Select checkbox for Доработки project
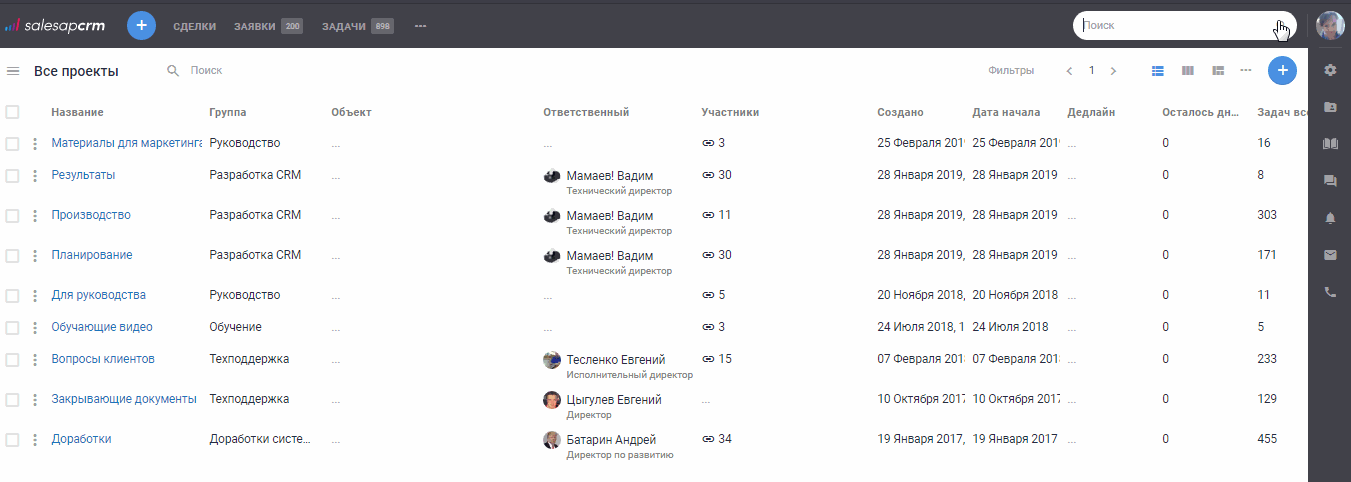This screenshot has width=1351, height=482. (12, 440)
